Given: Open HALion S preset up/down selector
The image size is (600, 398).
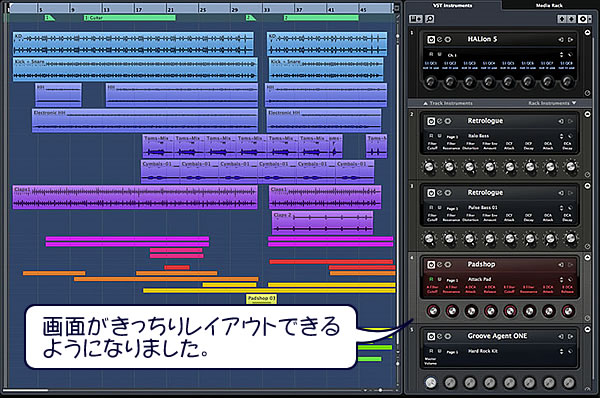Looking at the screenshot, I should click(561, 54).
